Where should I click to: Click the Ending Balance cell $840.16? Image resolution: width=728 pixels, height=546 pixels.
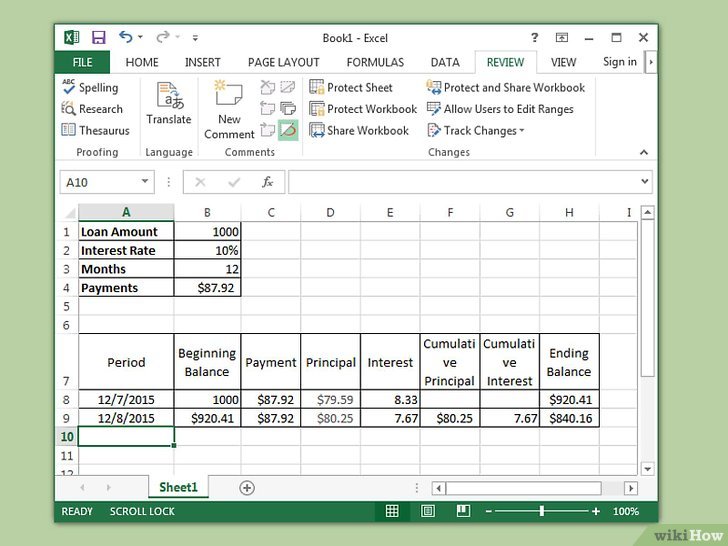(x=569, y=418)
